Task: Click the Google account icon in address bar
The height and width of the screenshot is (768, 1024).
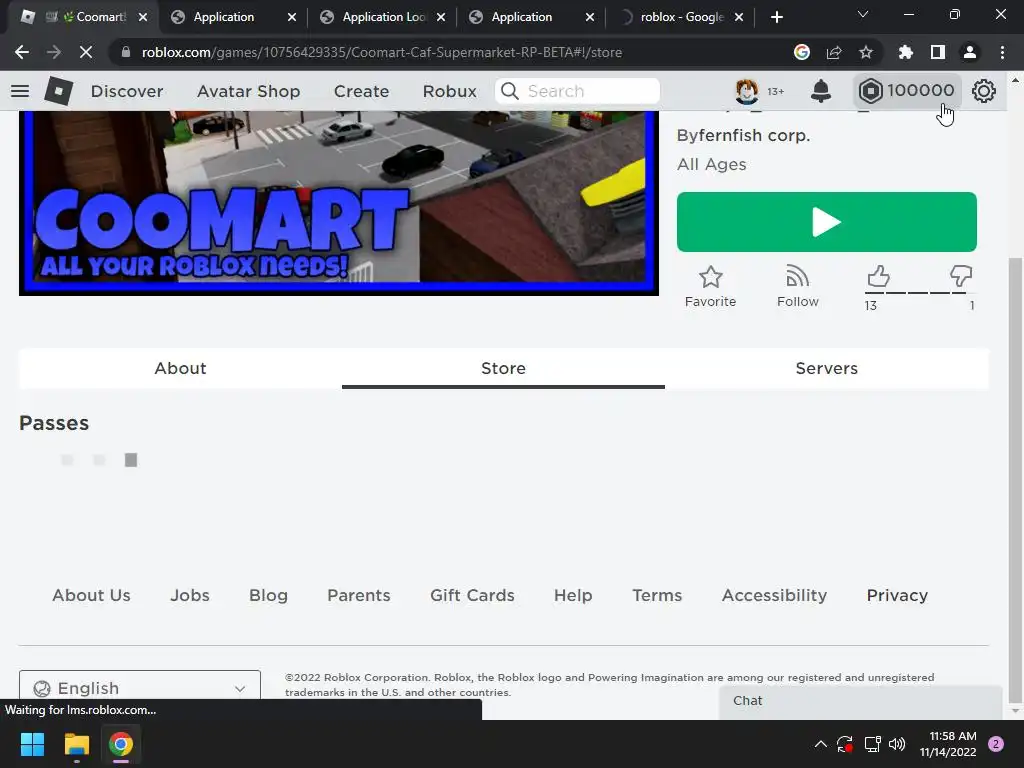Action: coord(802,52)
